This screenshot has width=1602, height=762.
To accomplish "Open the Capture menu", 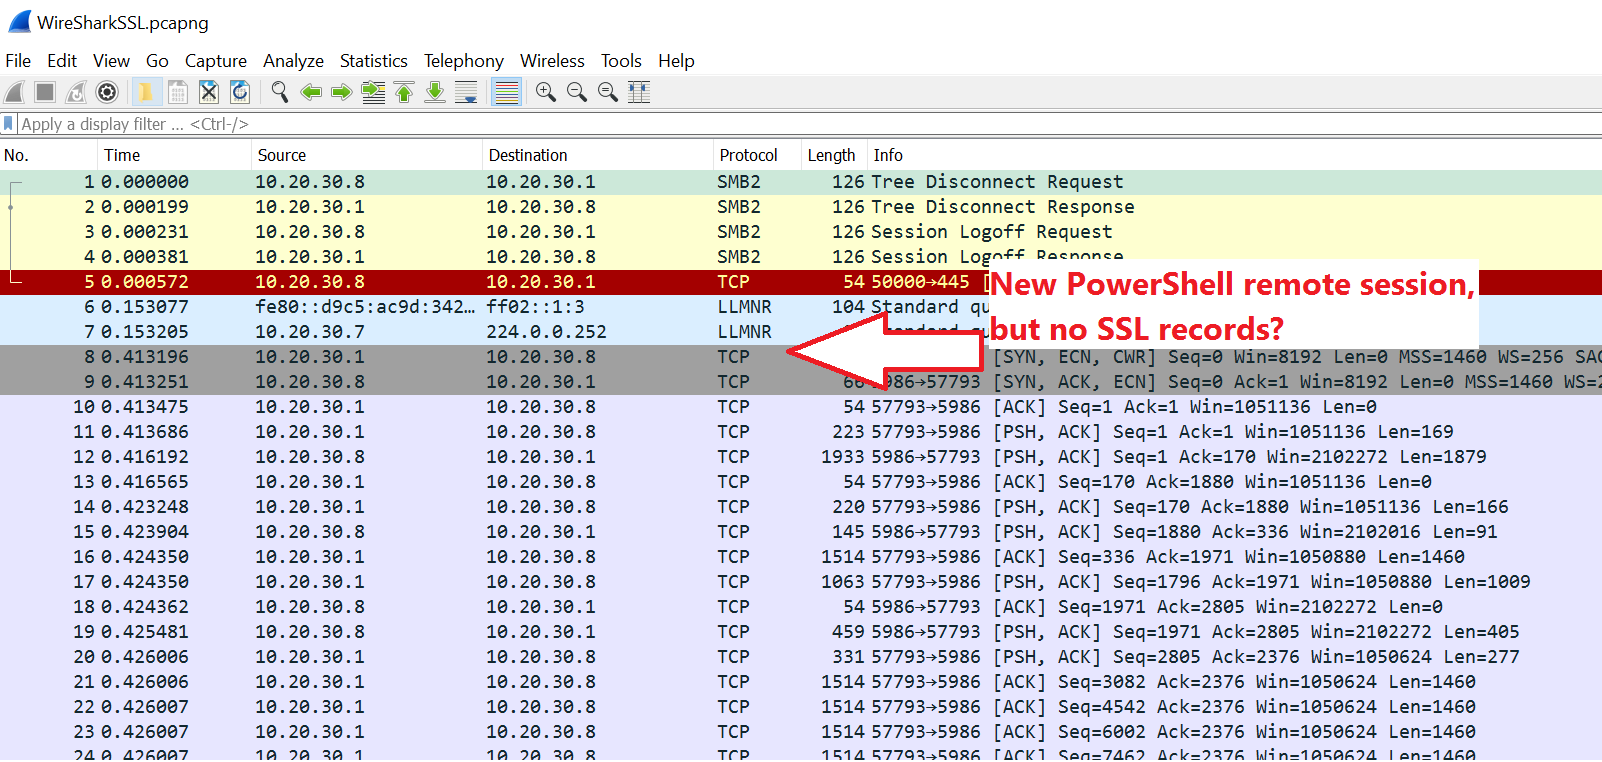I will pos(215,61).
